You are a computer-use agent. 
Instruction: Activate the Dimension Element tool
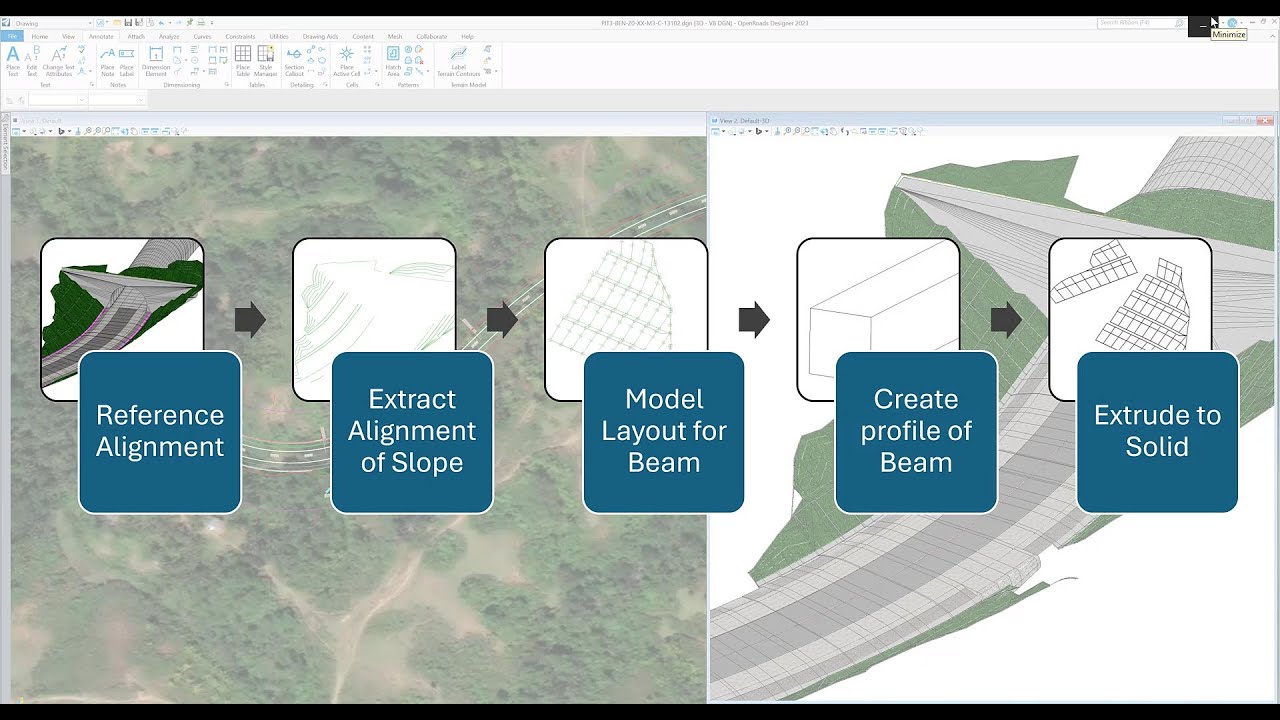[x=156, y=60]
